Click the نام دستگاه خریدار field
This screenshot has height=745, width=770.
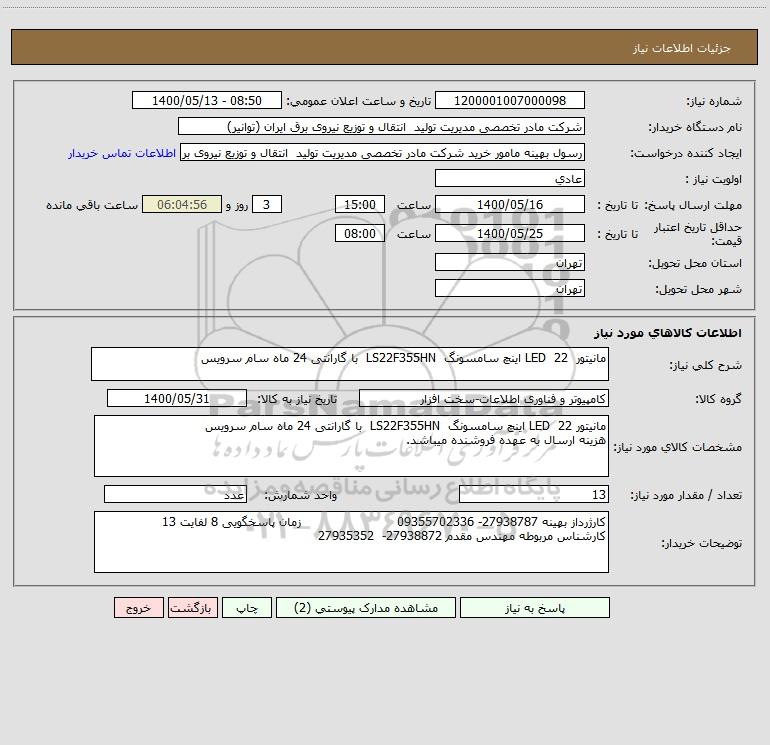pyautogui.click(x=381, y=127)
